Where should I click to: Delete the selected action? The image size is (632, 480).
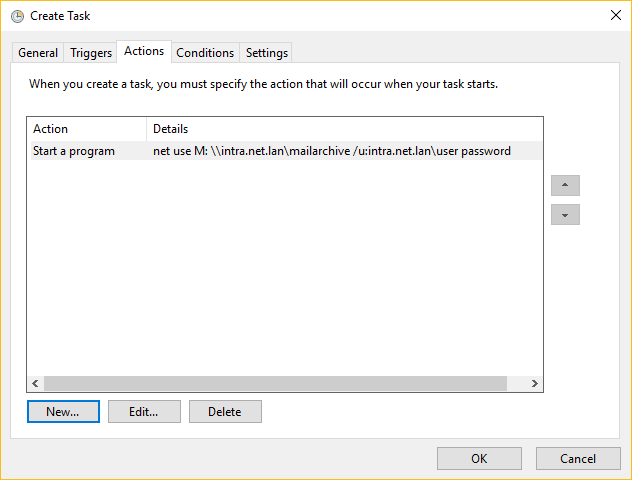coord(225,411)
